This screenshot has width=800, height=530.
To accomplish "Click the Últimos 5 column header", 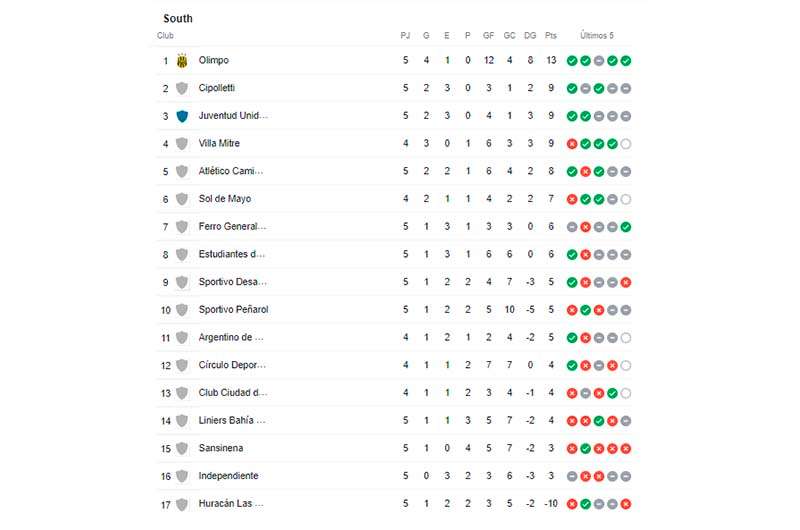I will tap(596, 35).
